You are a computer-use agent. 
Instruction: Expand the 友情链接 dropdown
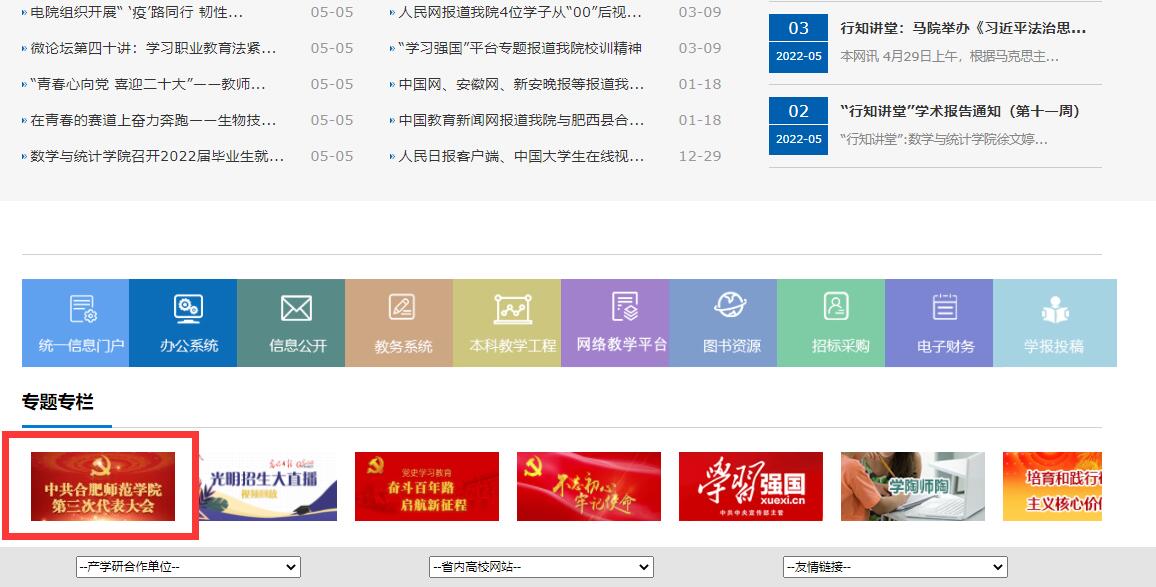pyautogui.click(x=895, y=567)
